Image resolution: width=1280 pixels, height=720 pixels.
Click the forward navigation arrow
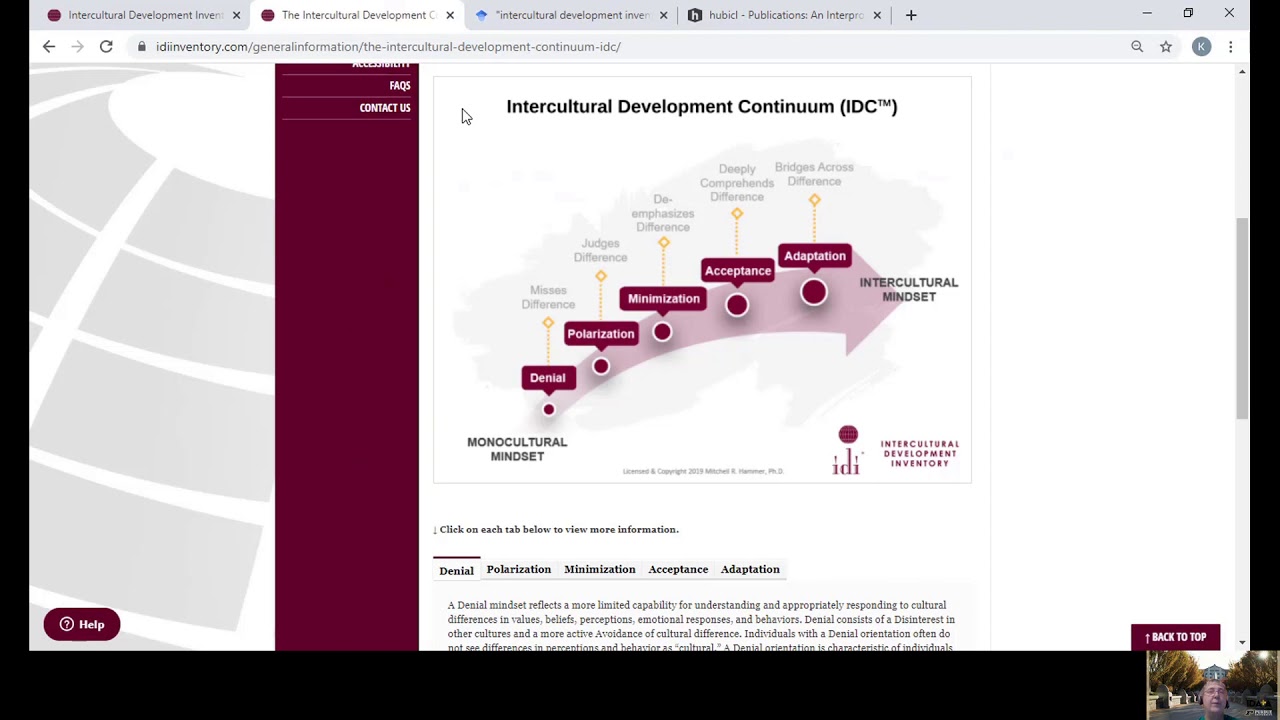click(x=77, y=46)
